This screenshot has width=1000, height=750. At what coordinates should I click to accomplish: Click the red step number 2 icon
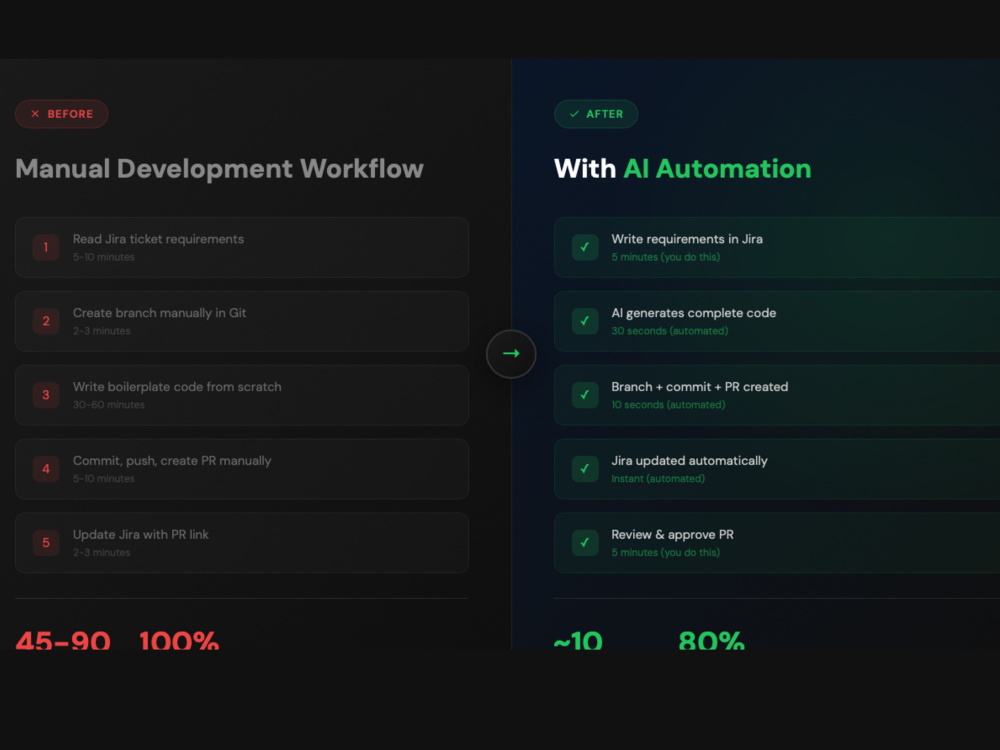point(46,321)
